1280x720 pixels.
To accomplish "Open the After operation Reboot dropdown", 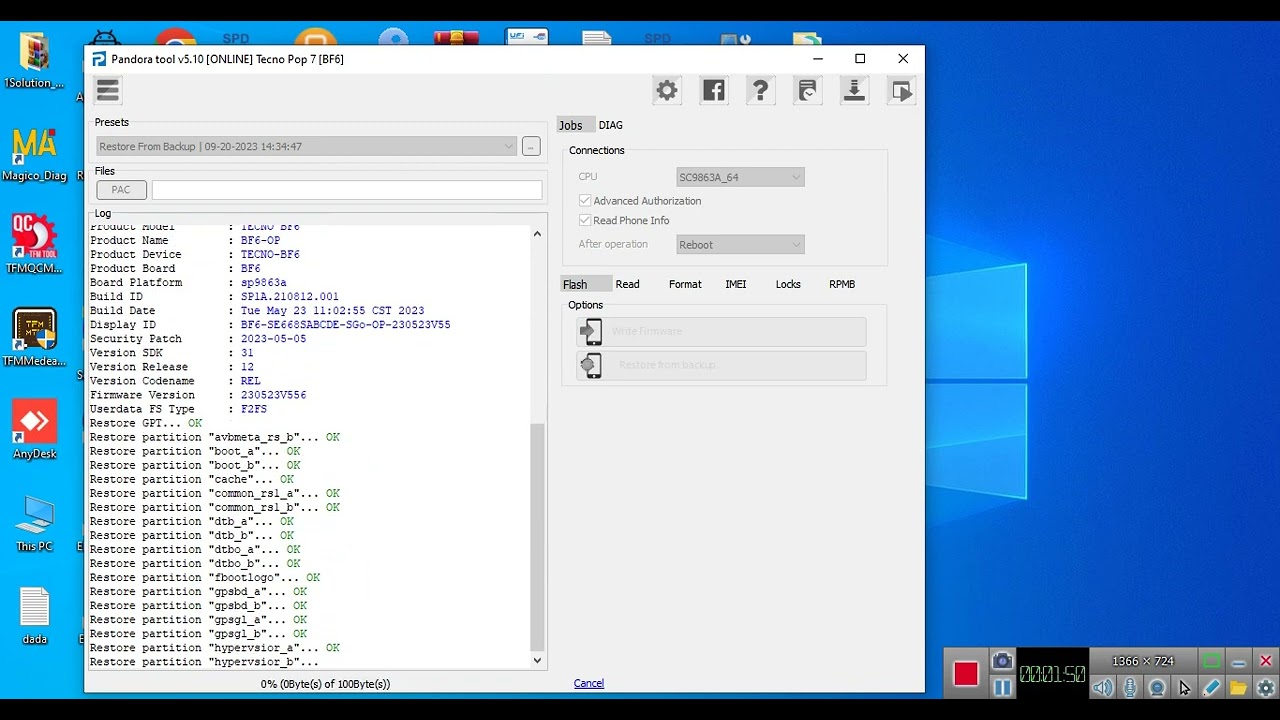I will tap(740, 244).
